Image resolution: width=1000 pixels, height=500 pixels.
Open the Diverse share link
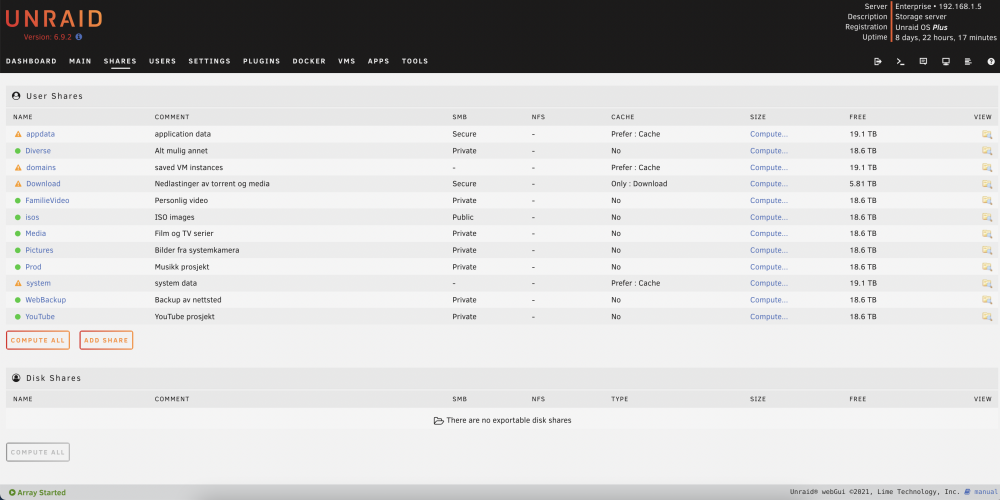[x=38, y=151]
